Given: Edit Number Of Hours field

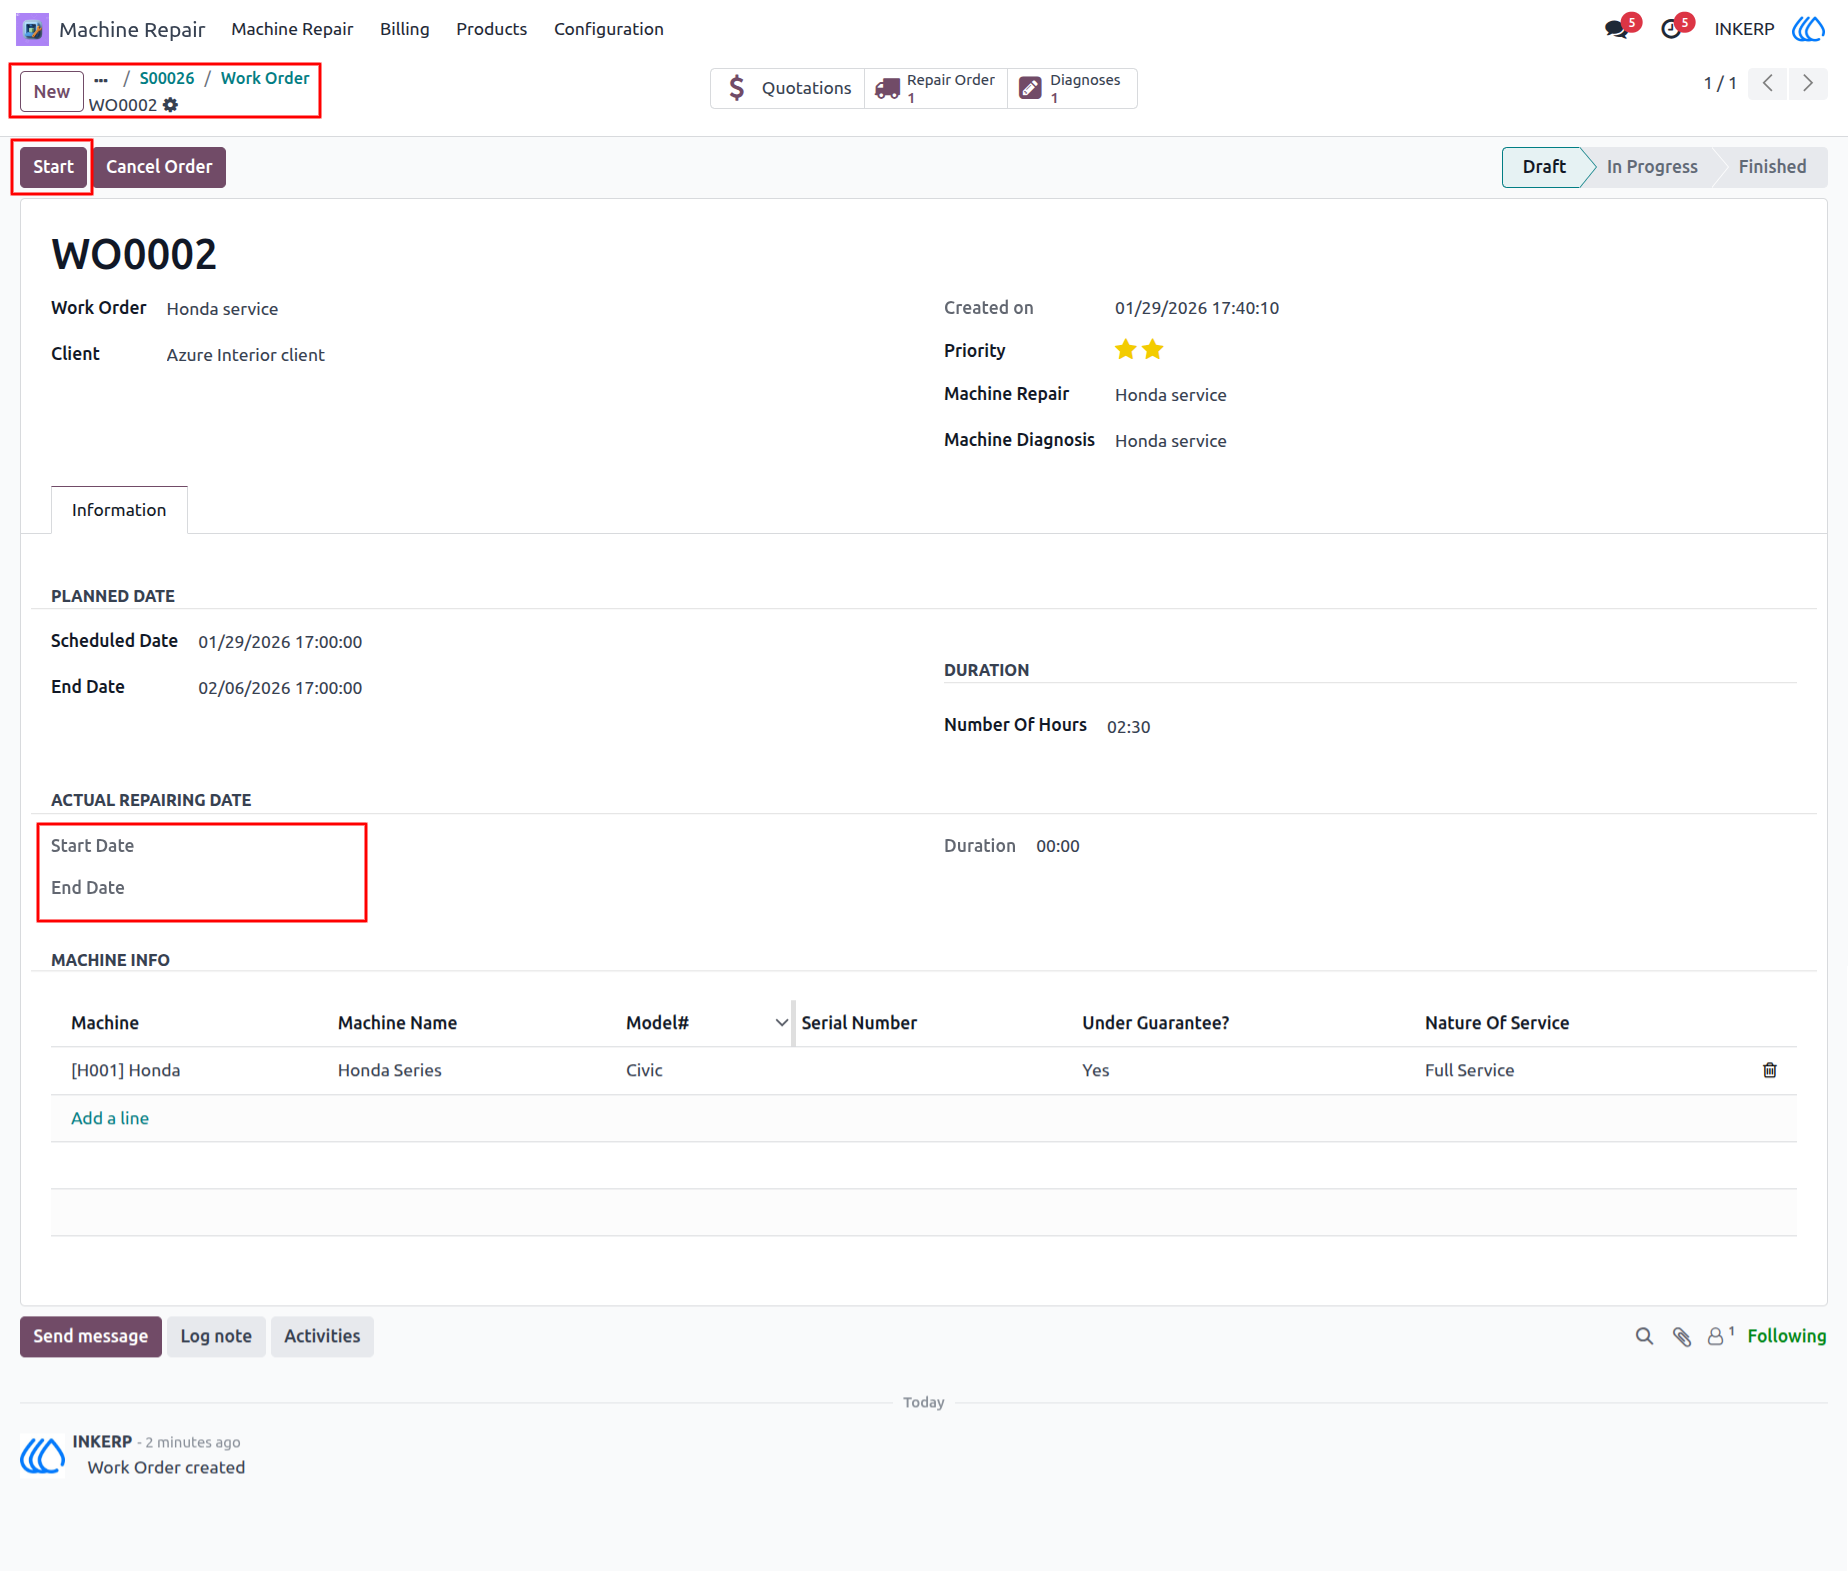Looking at the screenshot, I should tap(1129, 727).
